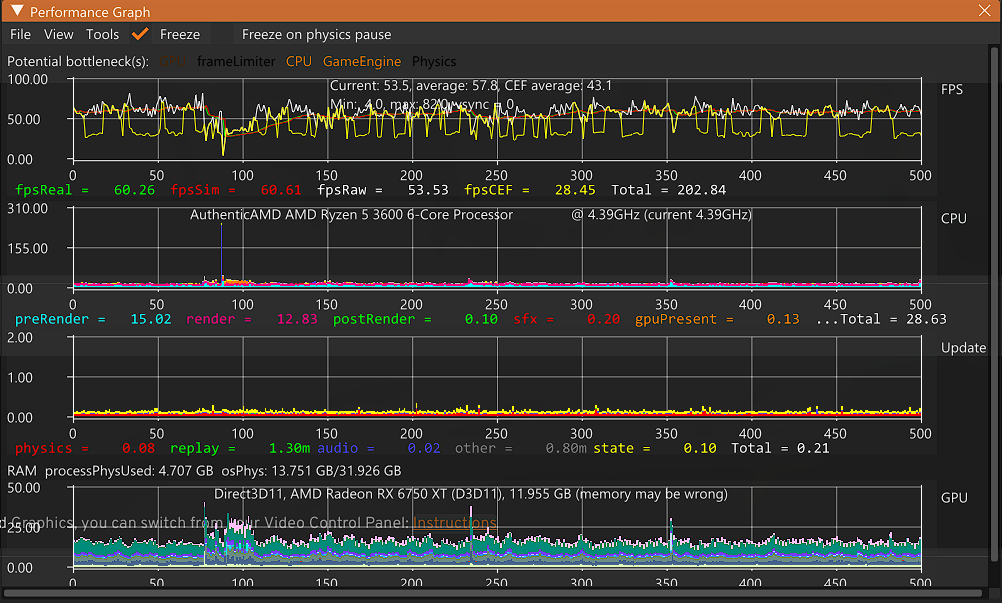Click the horizontal scrollbar at bottom
Image resolution: width=1002 pixels, height=603 pixels.
click(x=492, y=593)
